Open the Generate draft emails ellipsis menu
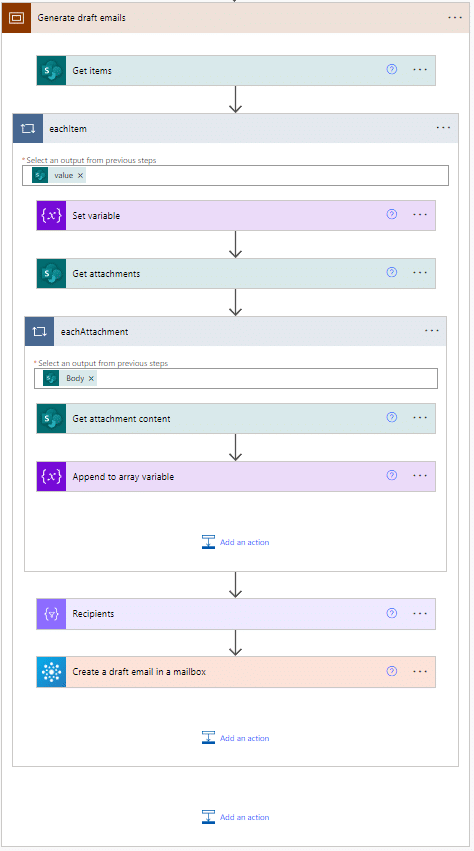 pos(455,18)
